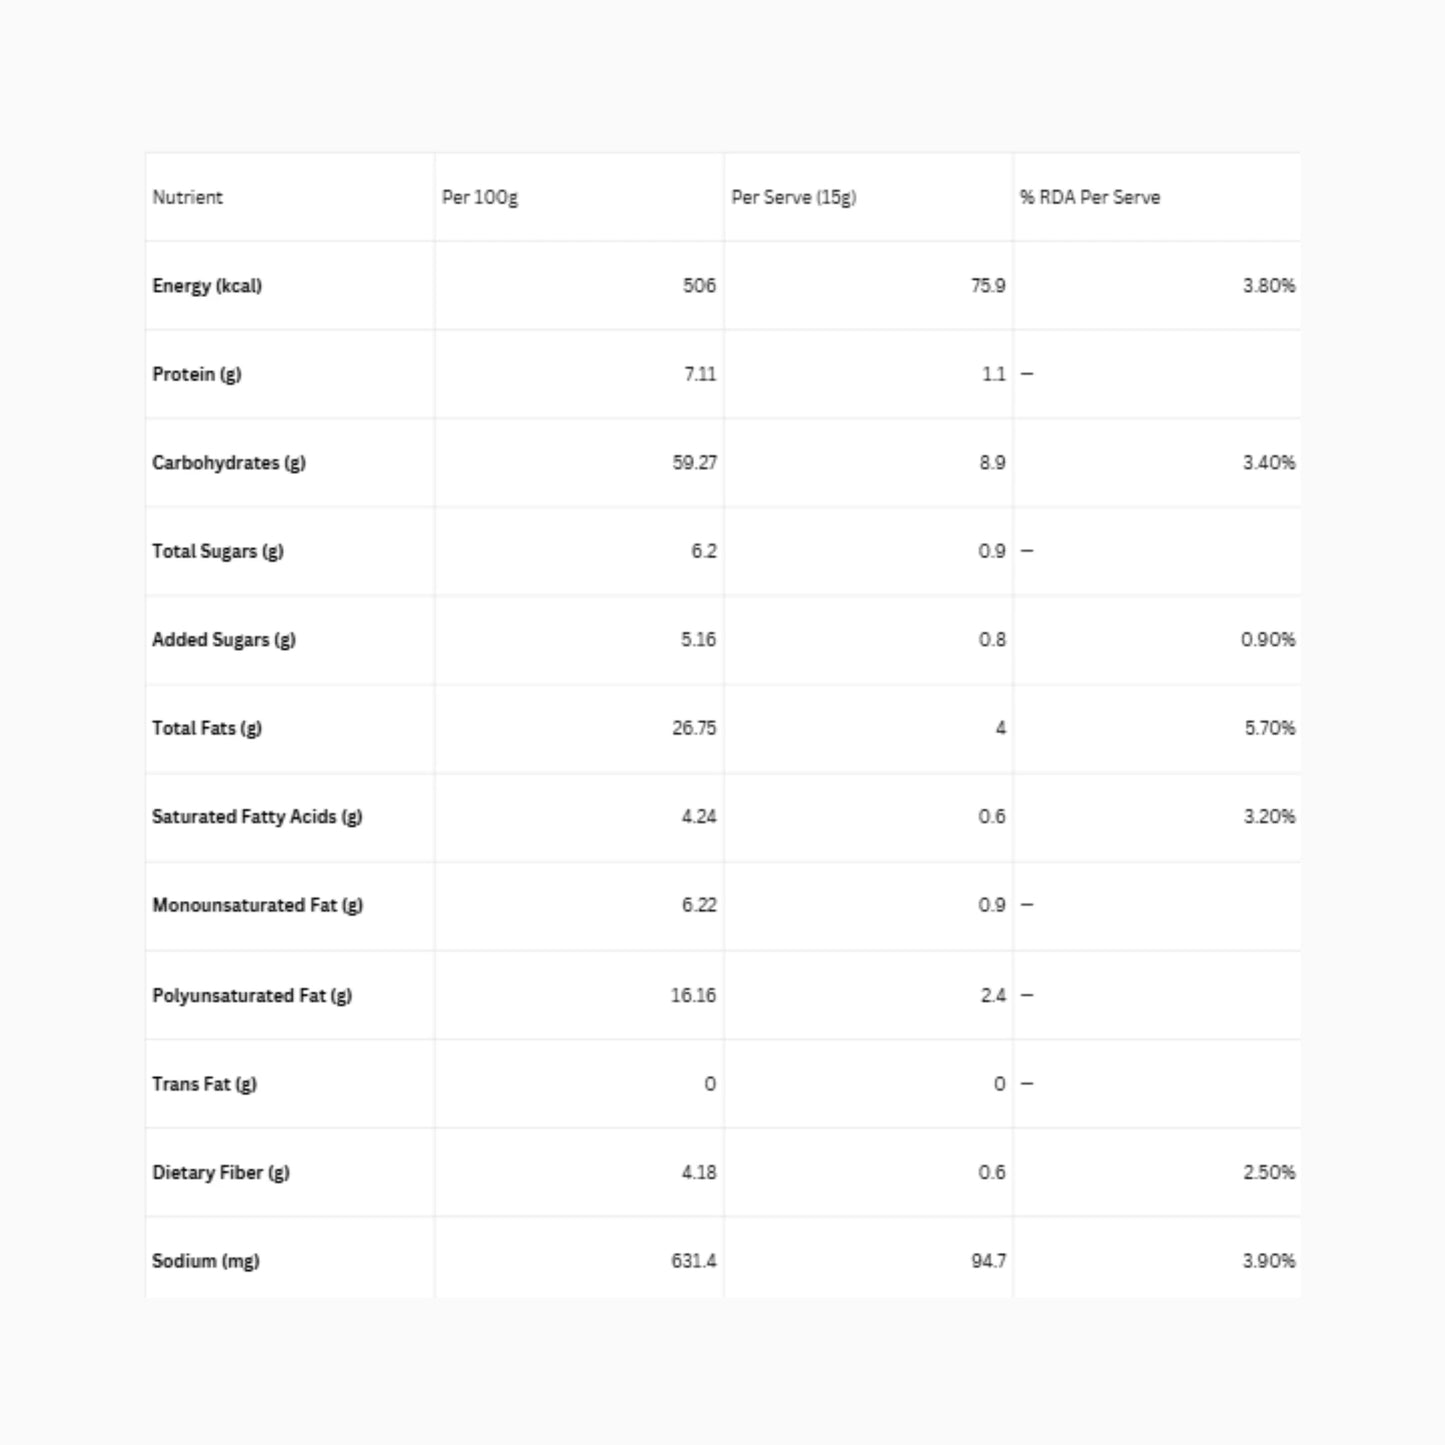Click the Saturated Fatty Acids (g) label
The width and height of the screenshot is (1445, 1445).
257,817
